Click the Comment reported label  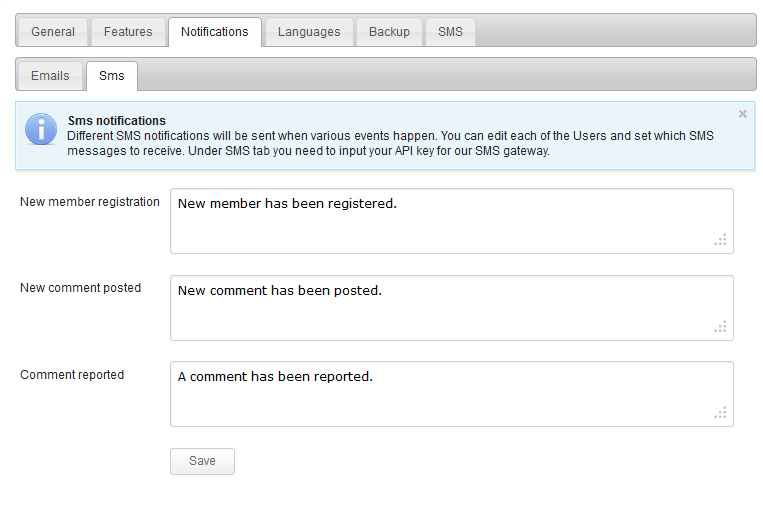click(72, 375)
